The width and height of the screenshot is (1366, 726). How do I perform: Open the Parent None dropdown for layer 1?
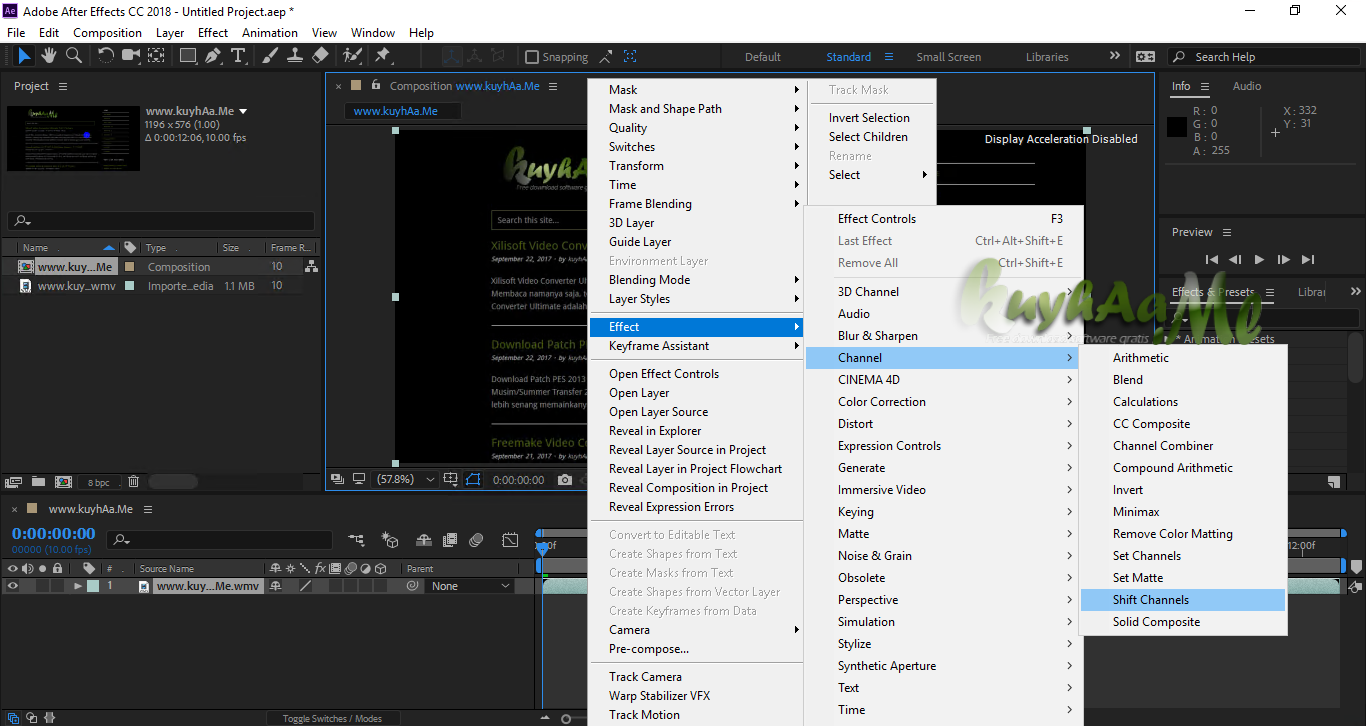[470, 587]
